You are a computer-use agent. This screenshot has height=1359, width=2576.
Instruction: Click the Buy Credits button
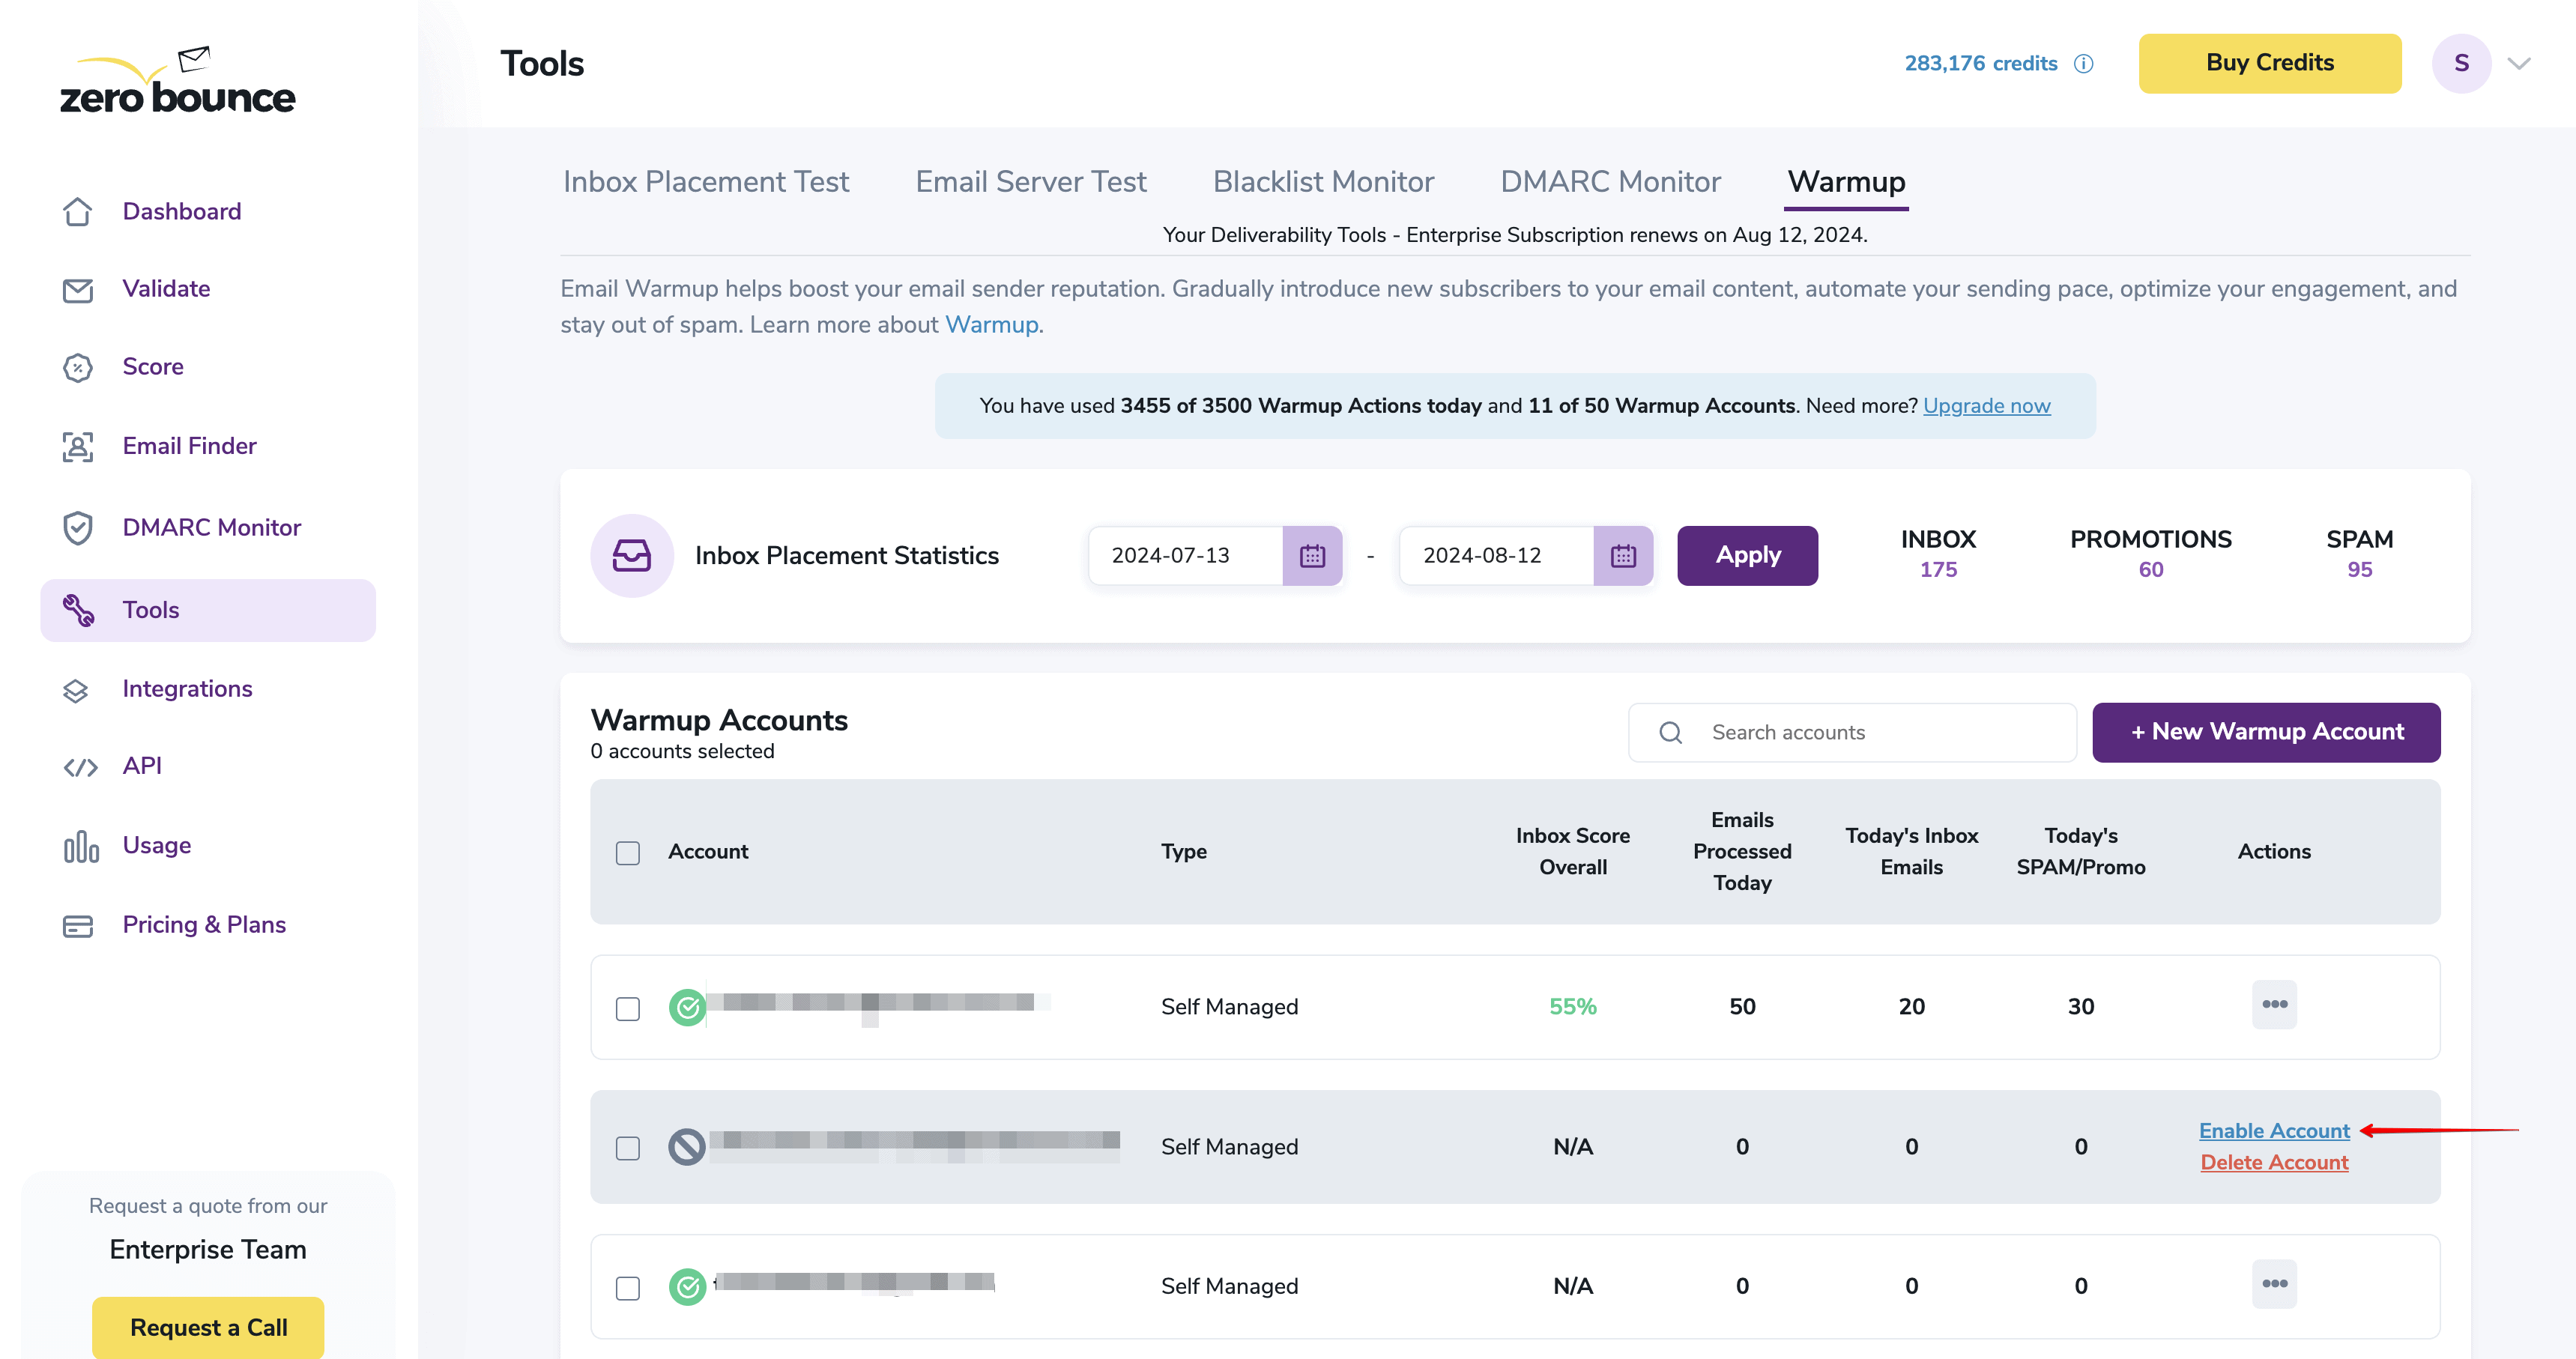click(2269, 63)
